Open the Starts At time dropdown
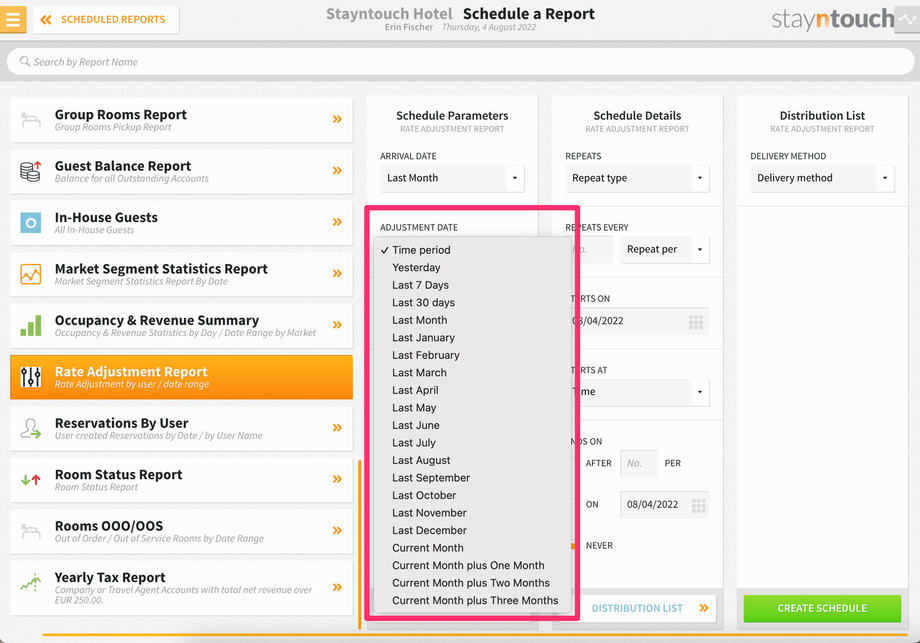Viewport: 920px width, 643px height. coord(642,392)
